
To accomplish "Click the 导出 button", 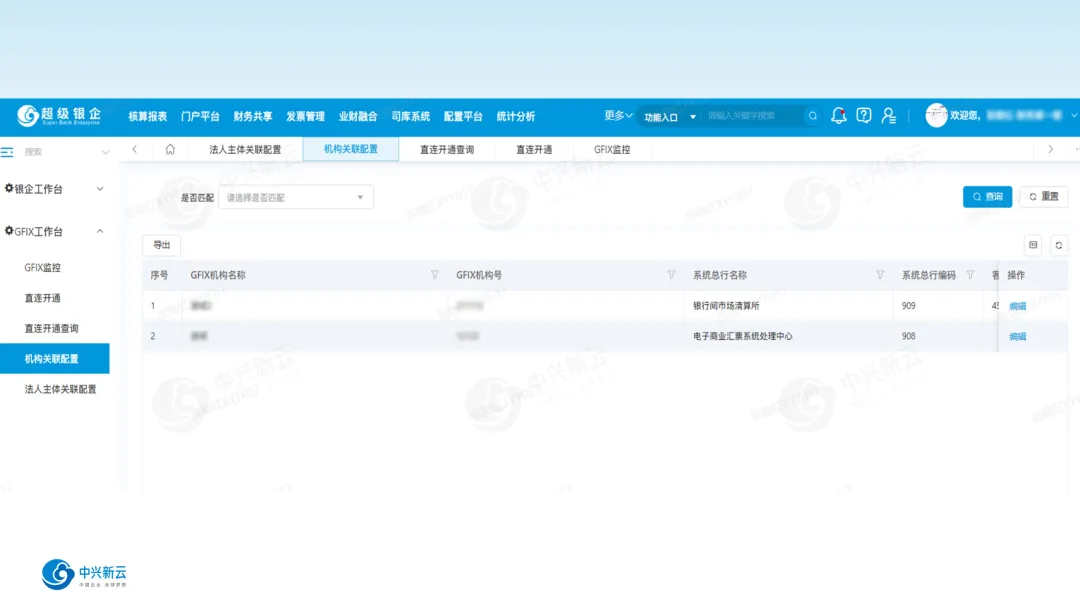I will [x=161, y=245].
